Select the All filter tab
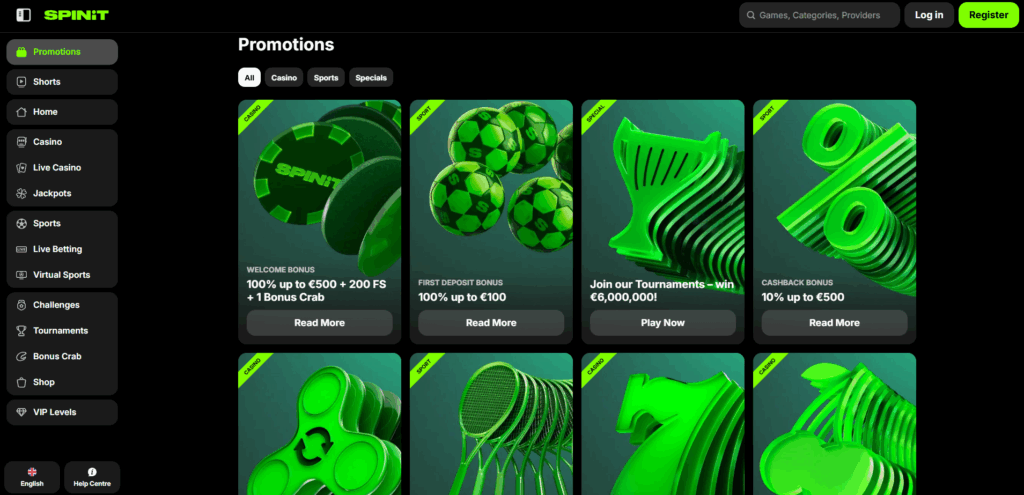The width and height of the screenshot is (1024, 495). pyautogui.click(x=249, y=78)
